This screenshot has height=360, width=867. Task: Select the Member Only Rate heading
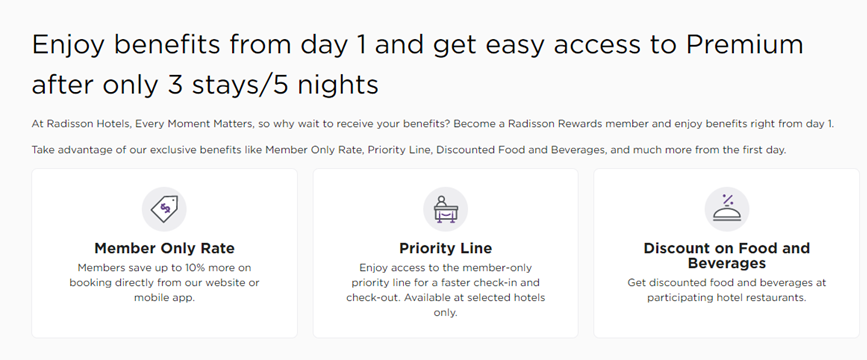(164, 248)
